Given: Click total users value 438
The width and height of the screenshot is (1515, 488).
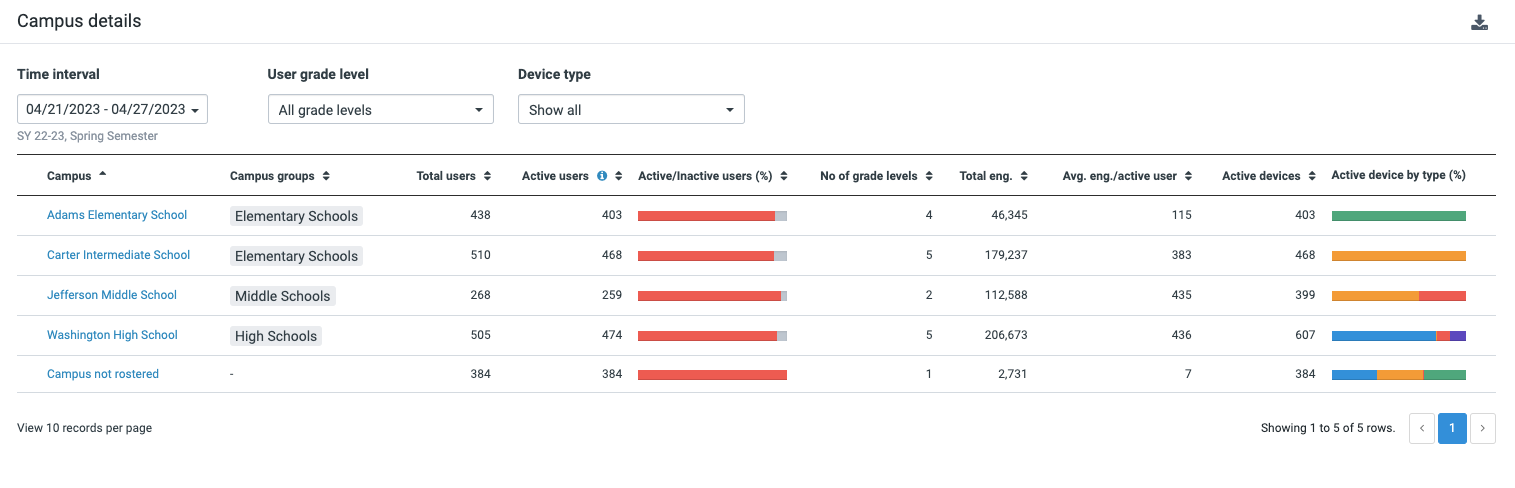Looking at the screenshot, I should [x=481, y=215].
